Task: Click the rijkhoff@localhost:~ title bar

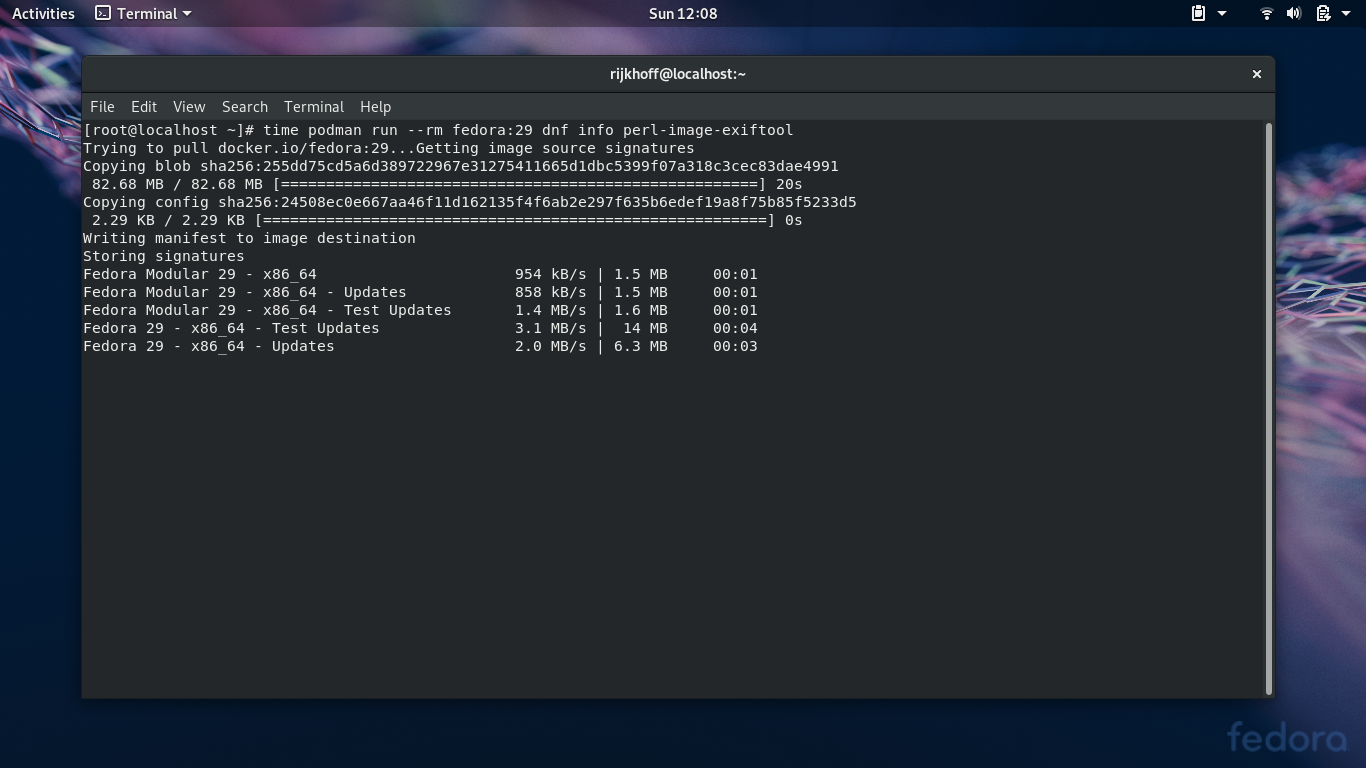Action: click(x=678, y=74)
